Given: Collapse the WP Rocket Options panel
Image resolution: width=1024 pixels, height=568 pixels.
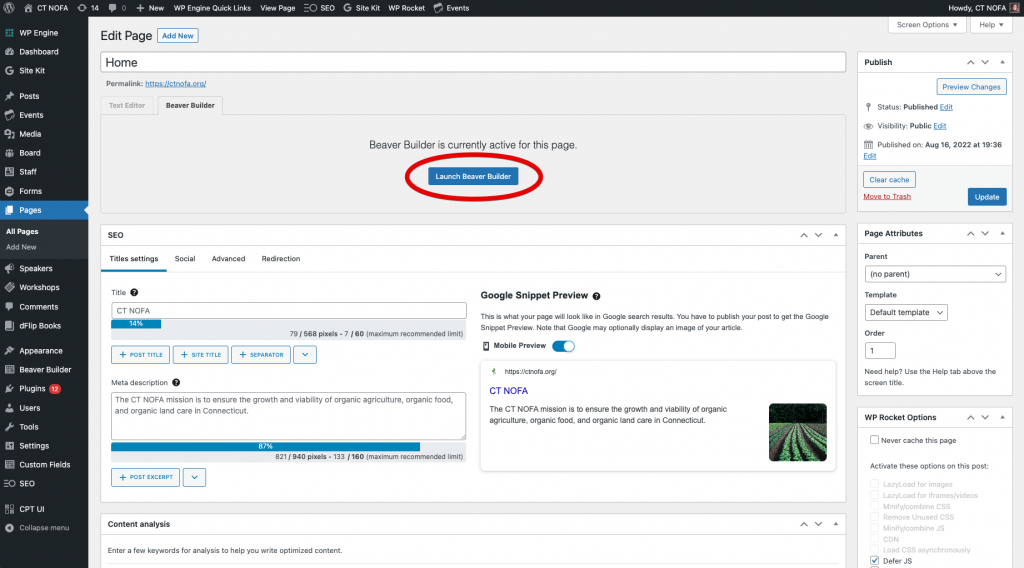Looking at the screenshot, I should click(1002, 417).
